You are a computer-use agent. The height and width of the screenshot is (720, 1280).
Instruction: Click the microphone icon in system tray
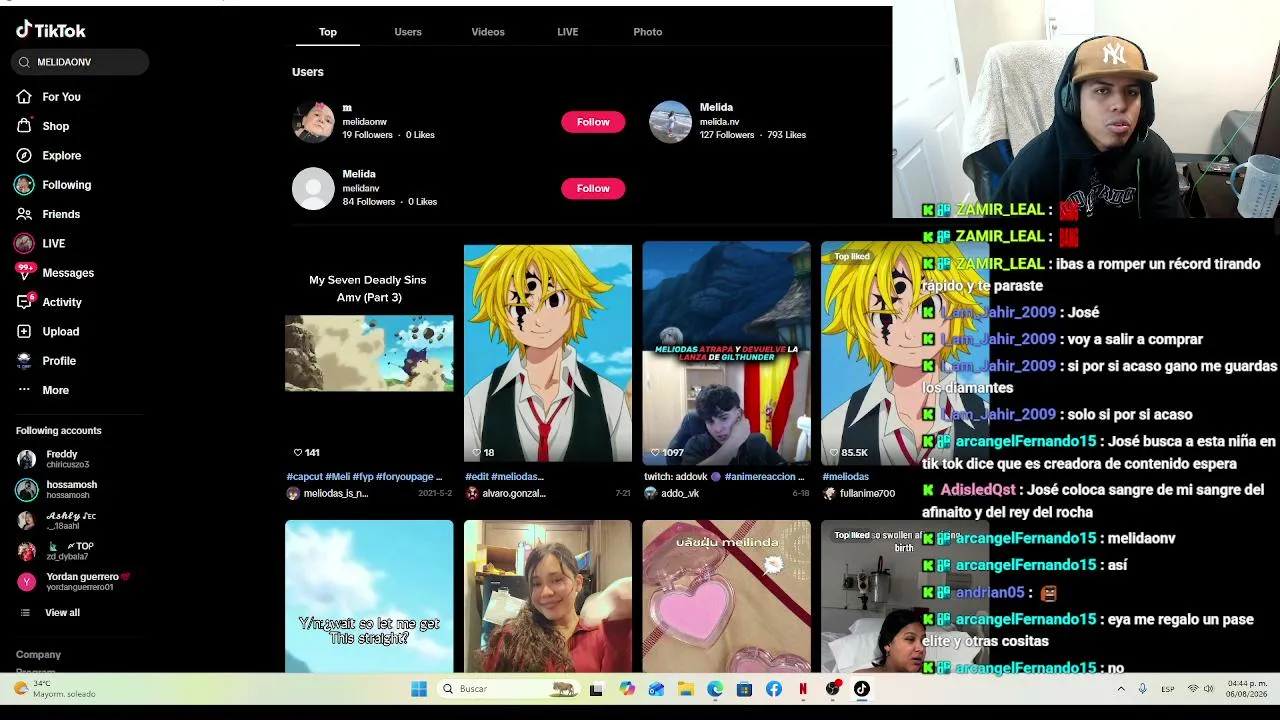point(1142,689)
